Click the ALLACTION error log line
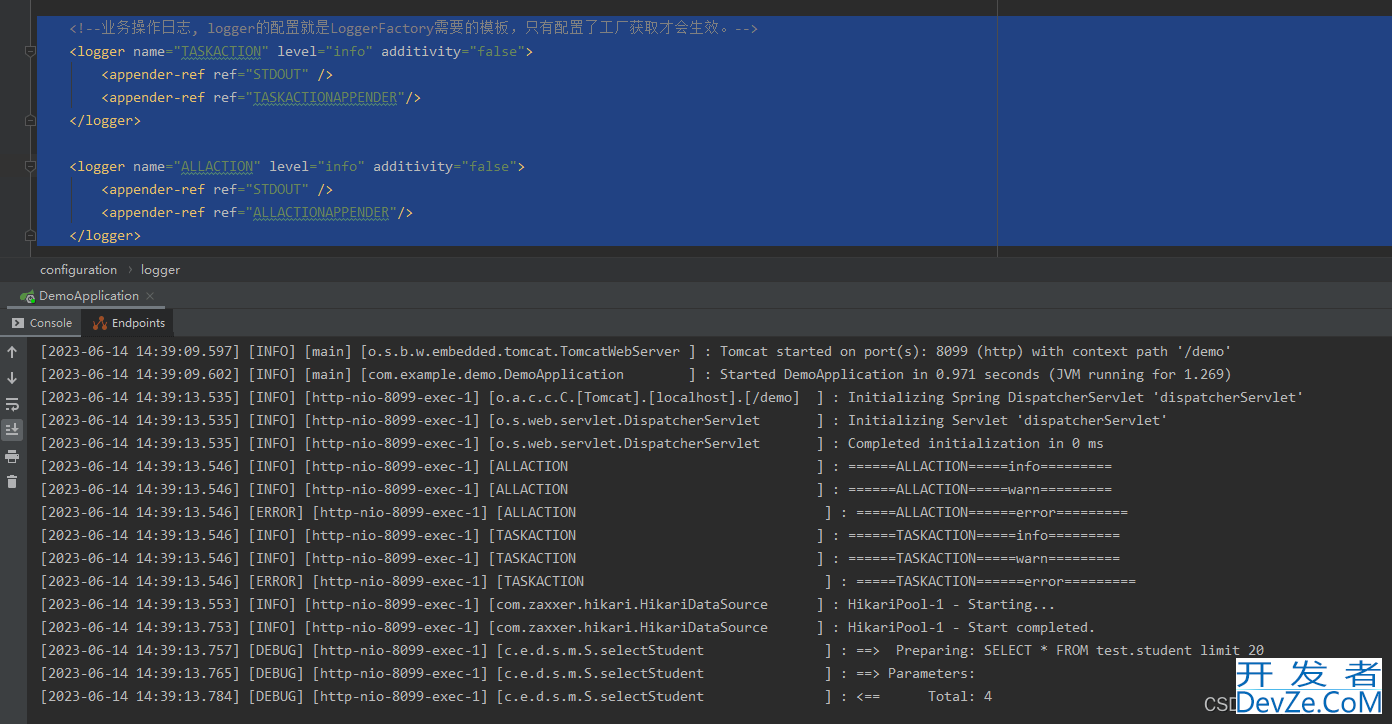 (584, 512)
